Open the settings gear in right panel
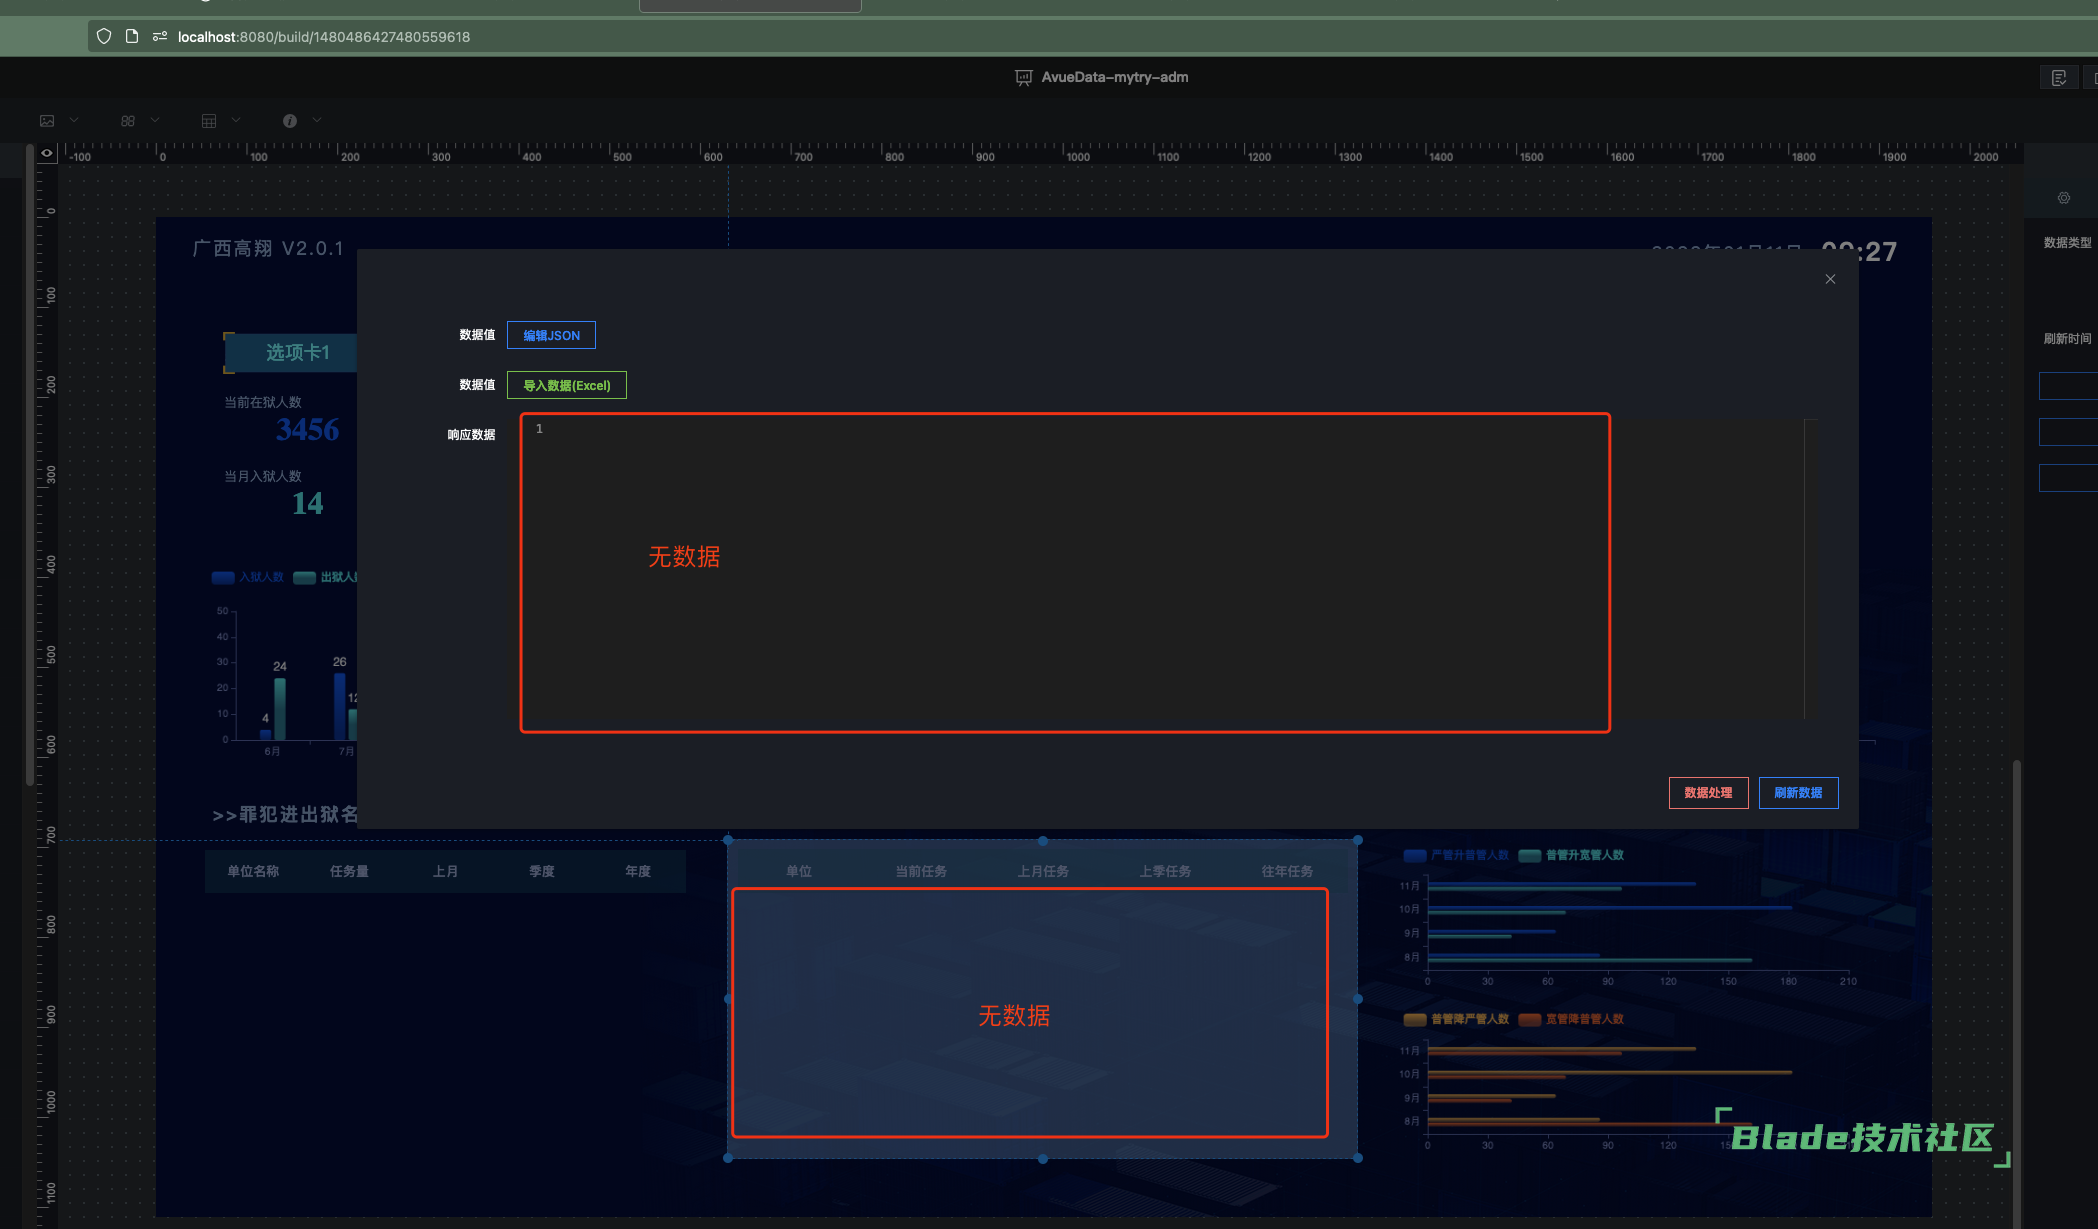2098x1229 pixels. click(x=2064, y=198)
